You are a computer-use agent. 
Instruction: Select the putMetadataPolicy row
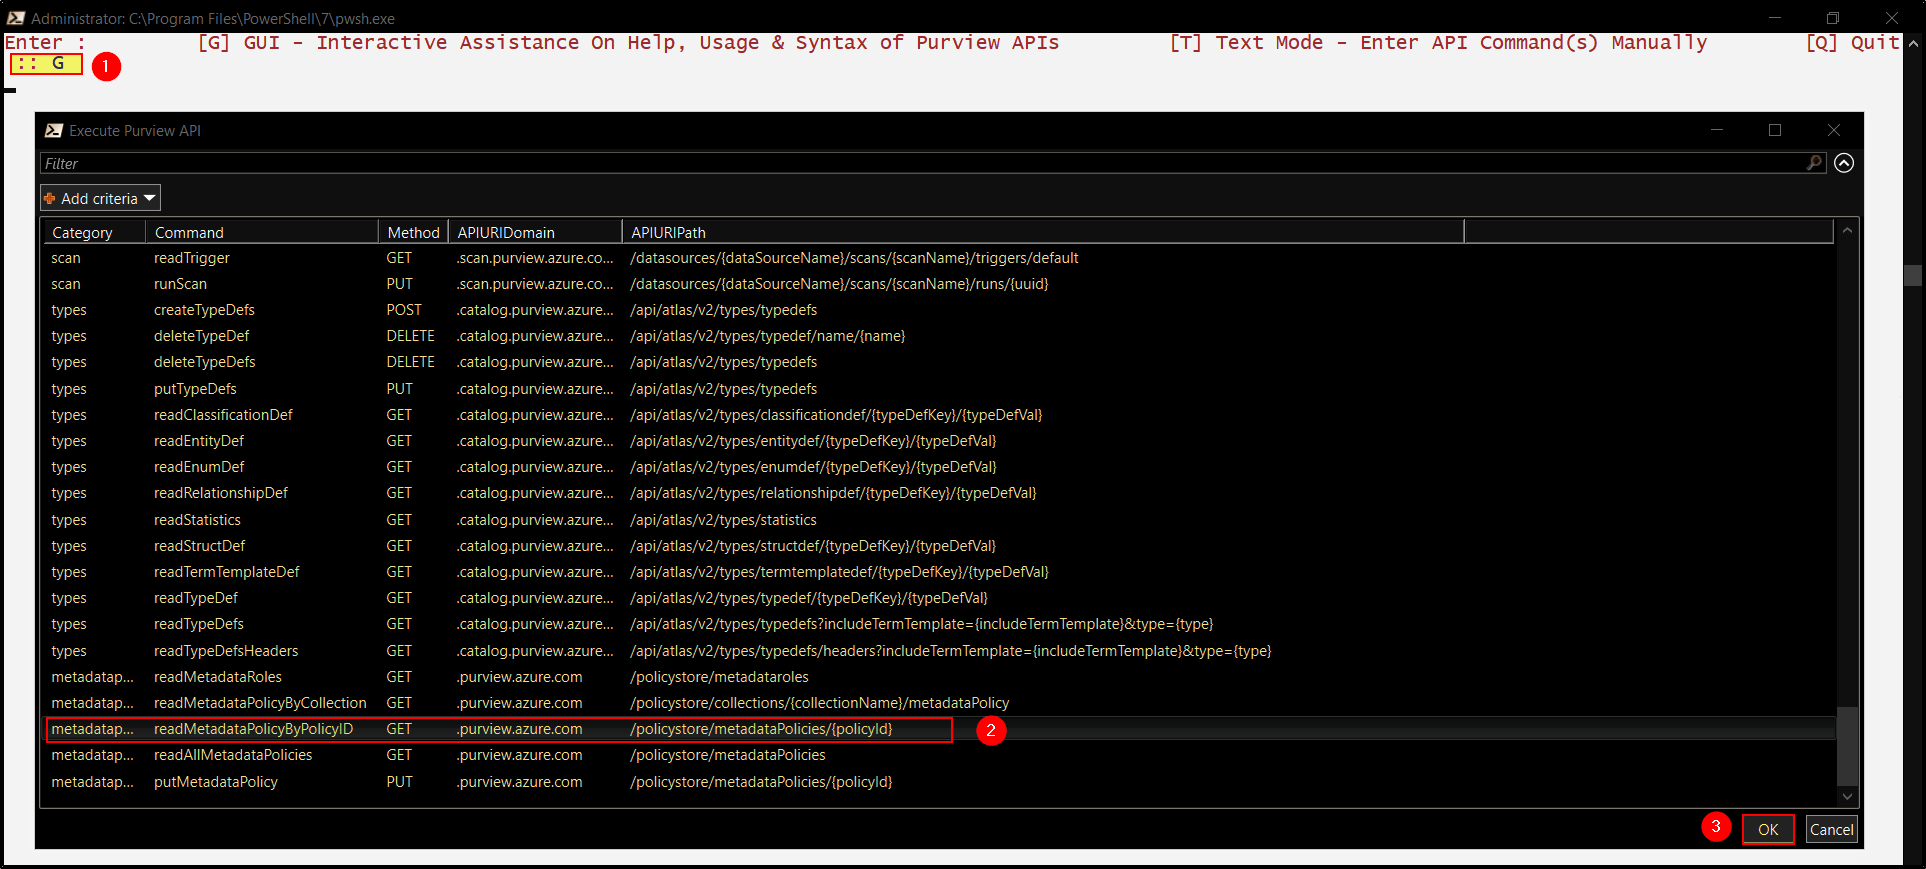tap(940, 782)
